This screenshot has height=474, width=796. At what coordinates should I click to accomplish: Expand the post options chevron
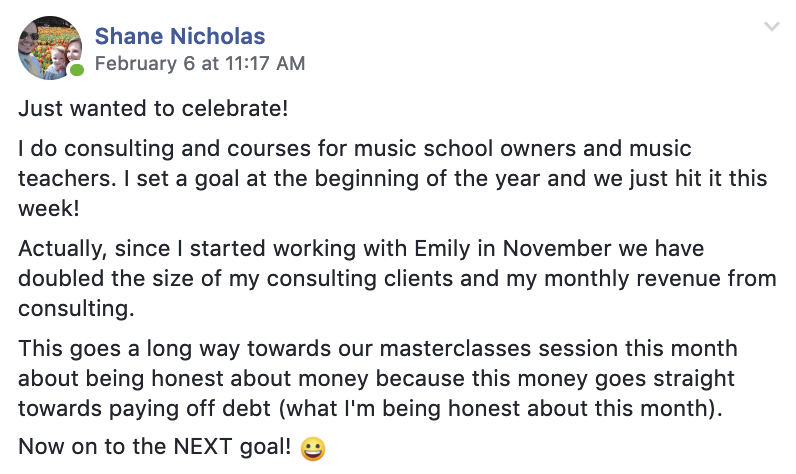[771, 27]
